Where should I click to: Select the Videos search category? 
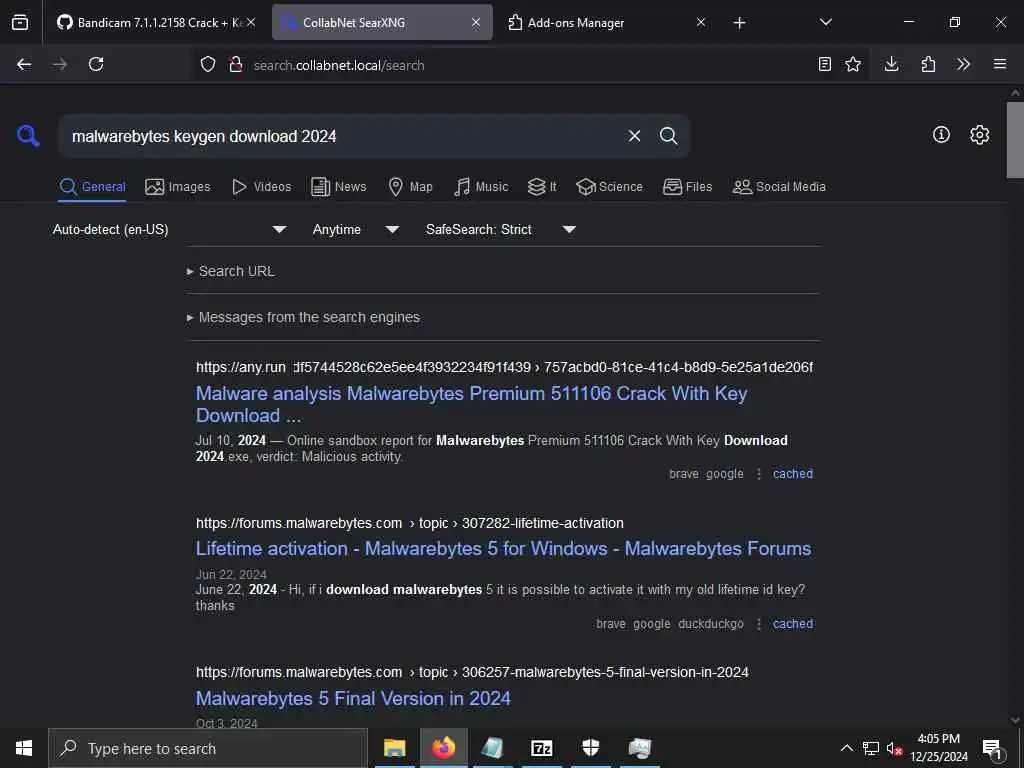(x=261, y=187)
